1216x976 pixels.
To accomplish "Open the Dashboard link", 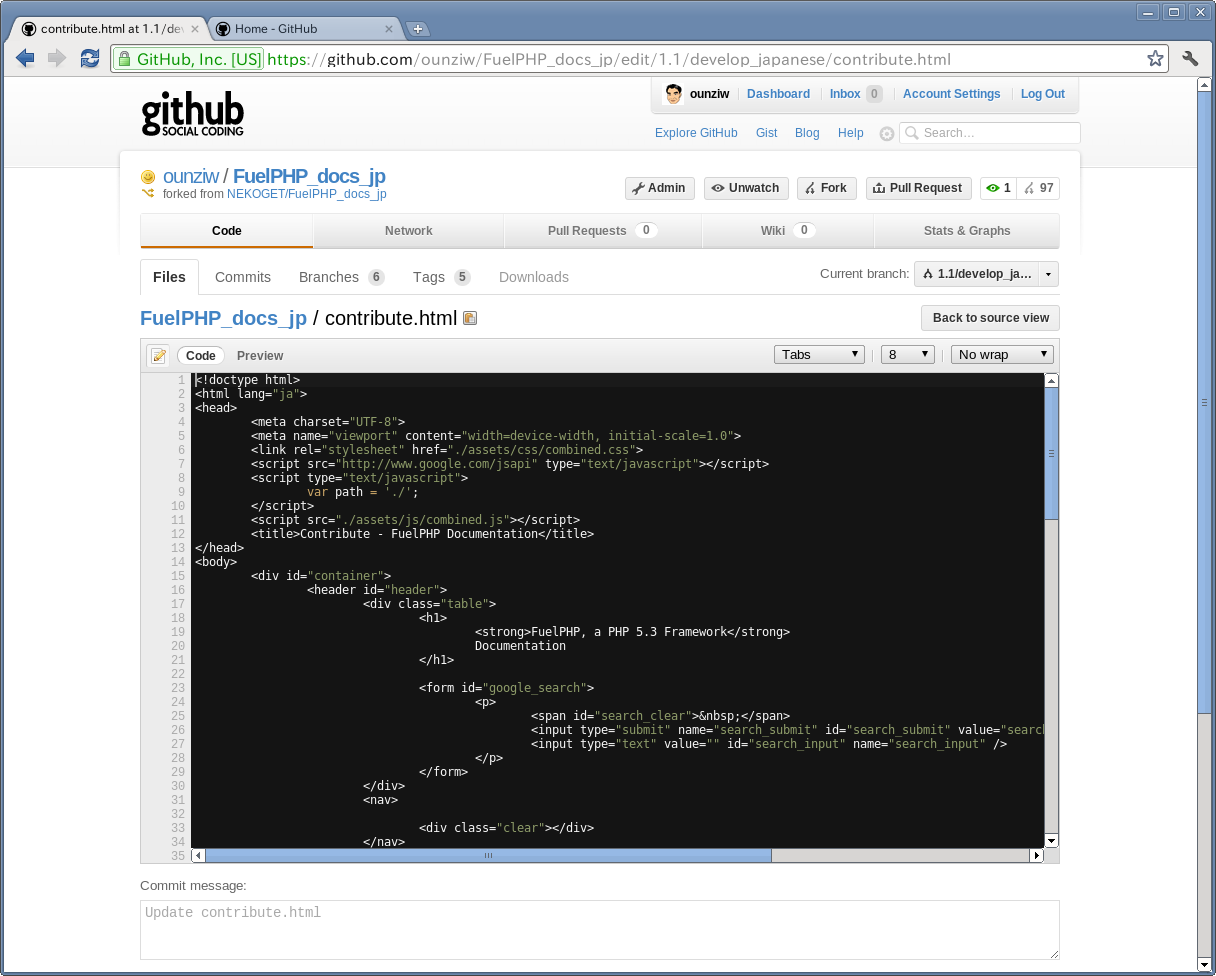I will pyautogui.click(x=778, y=94).
